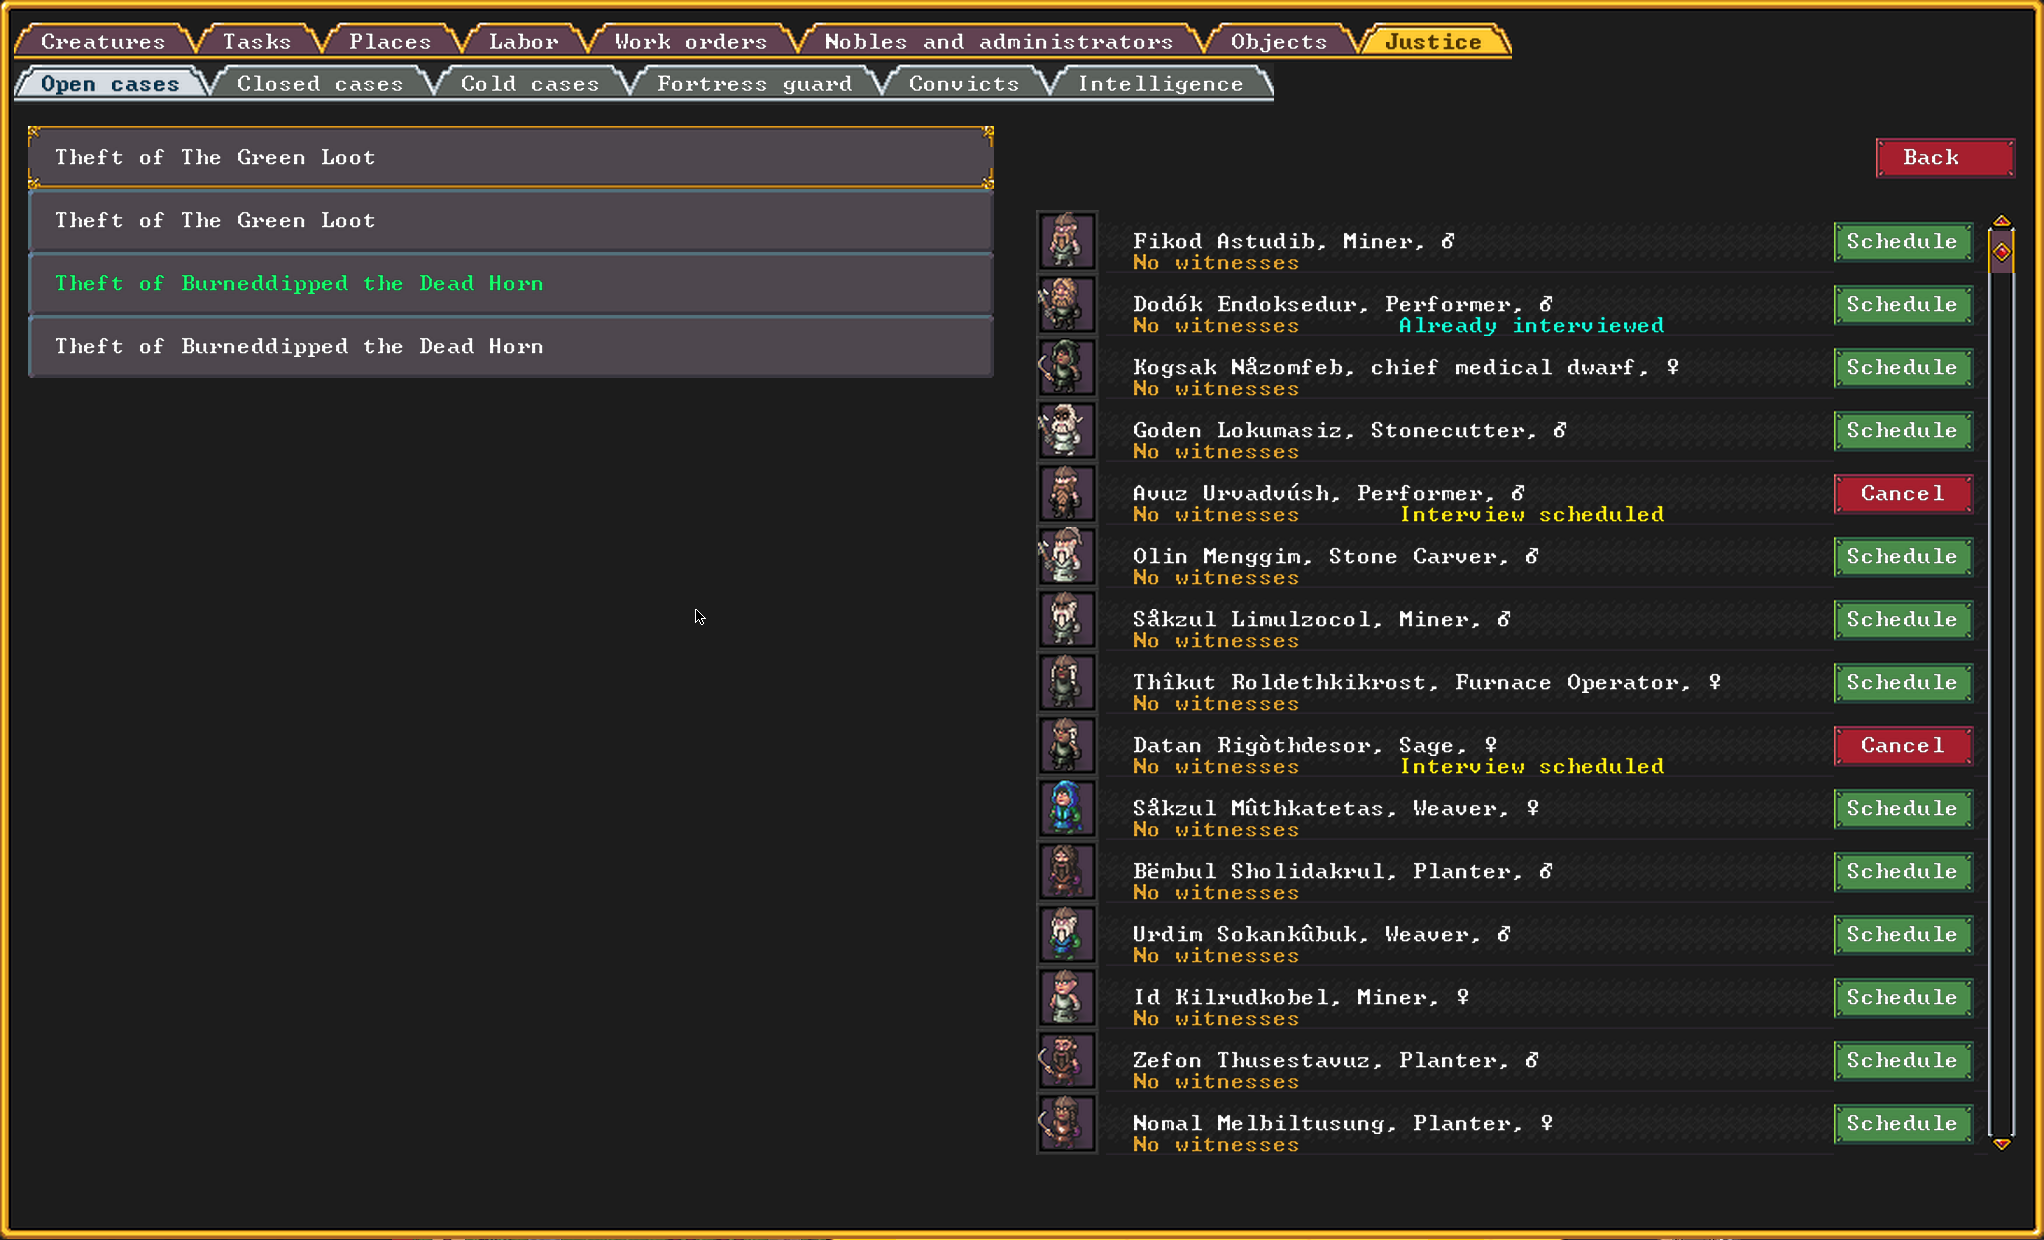Open the Nobles and administrators tab
The width and height of the screenshot is (2044, 1240).
pyautogui.click(x=998, y=42)
